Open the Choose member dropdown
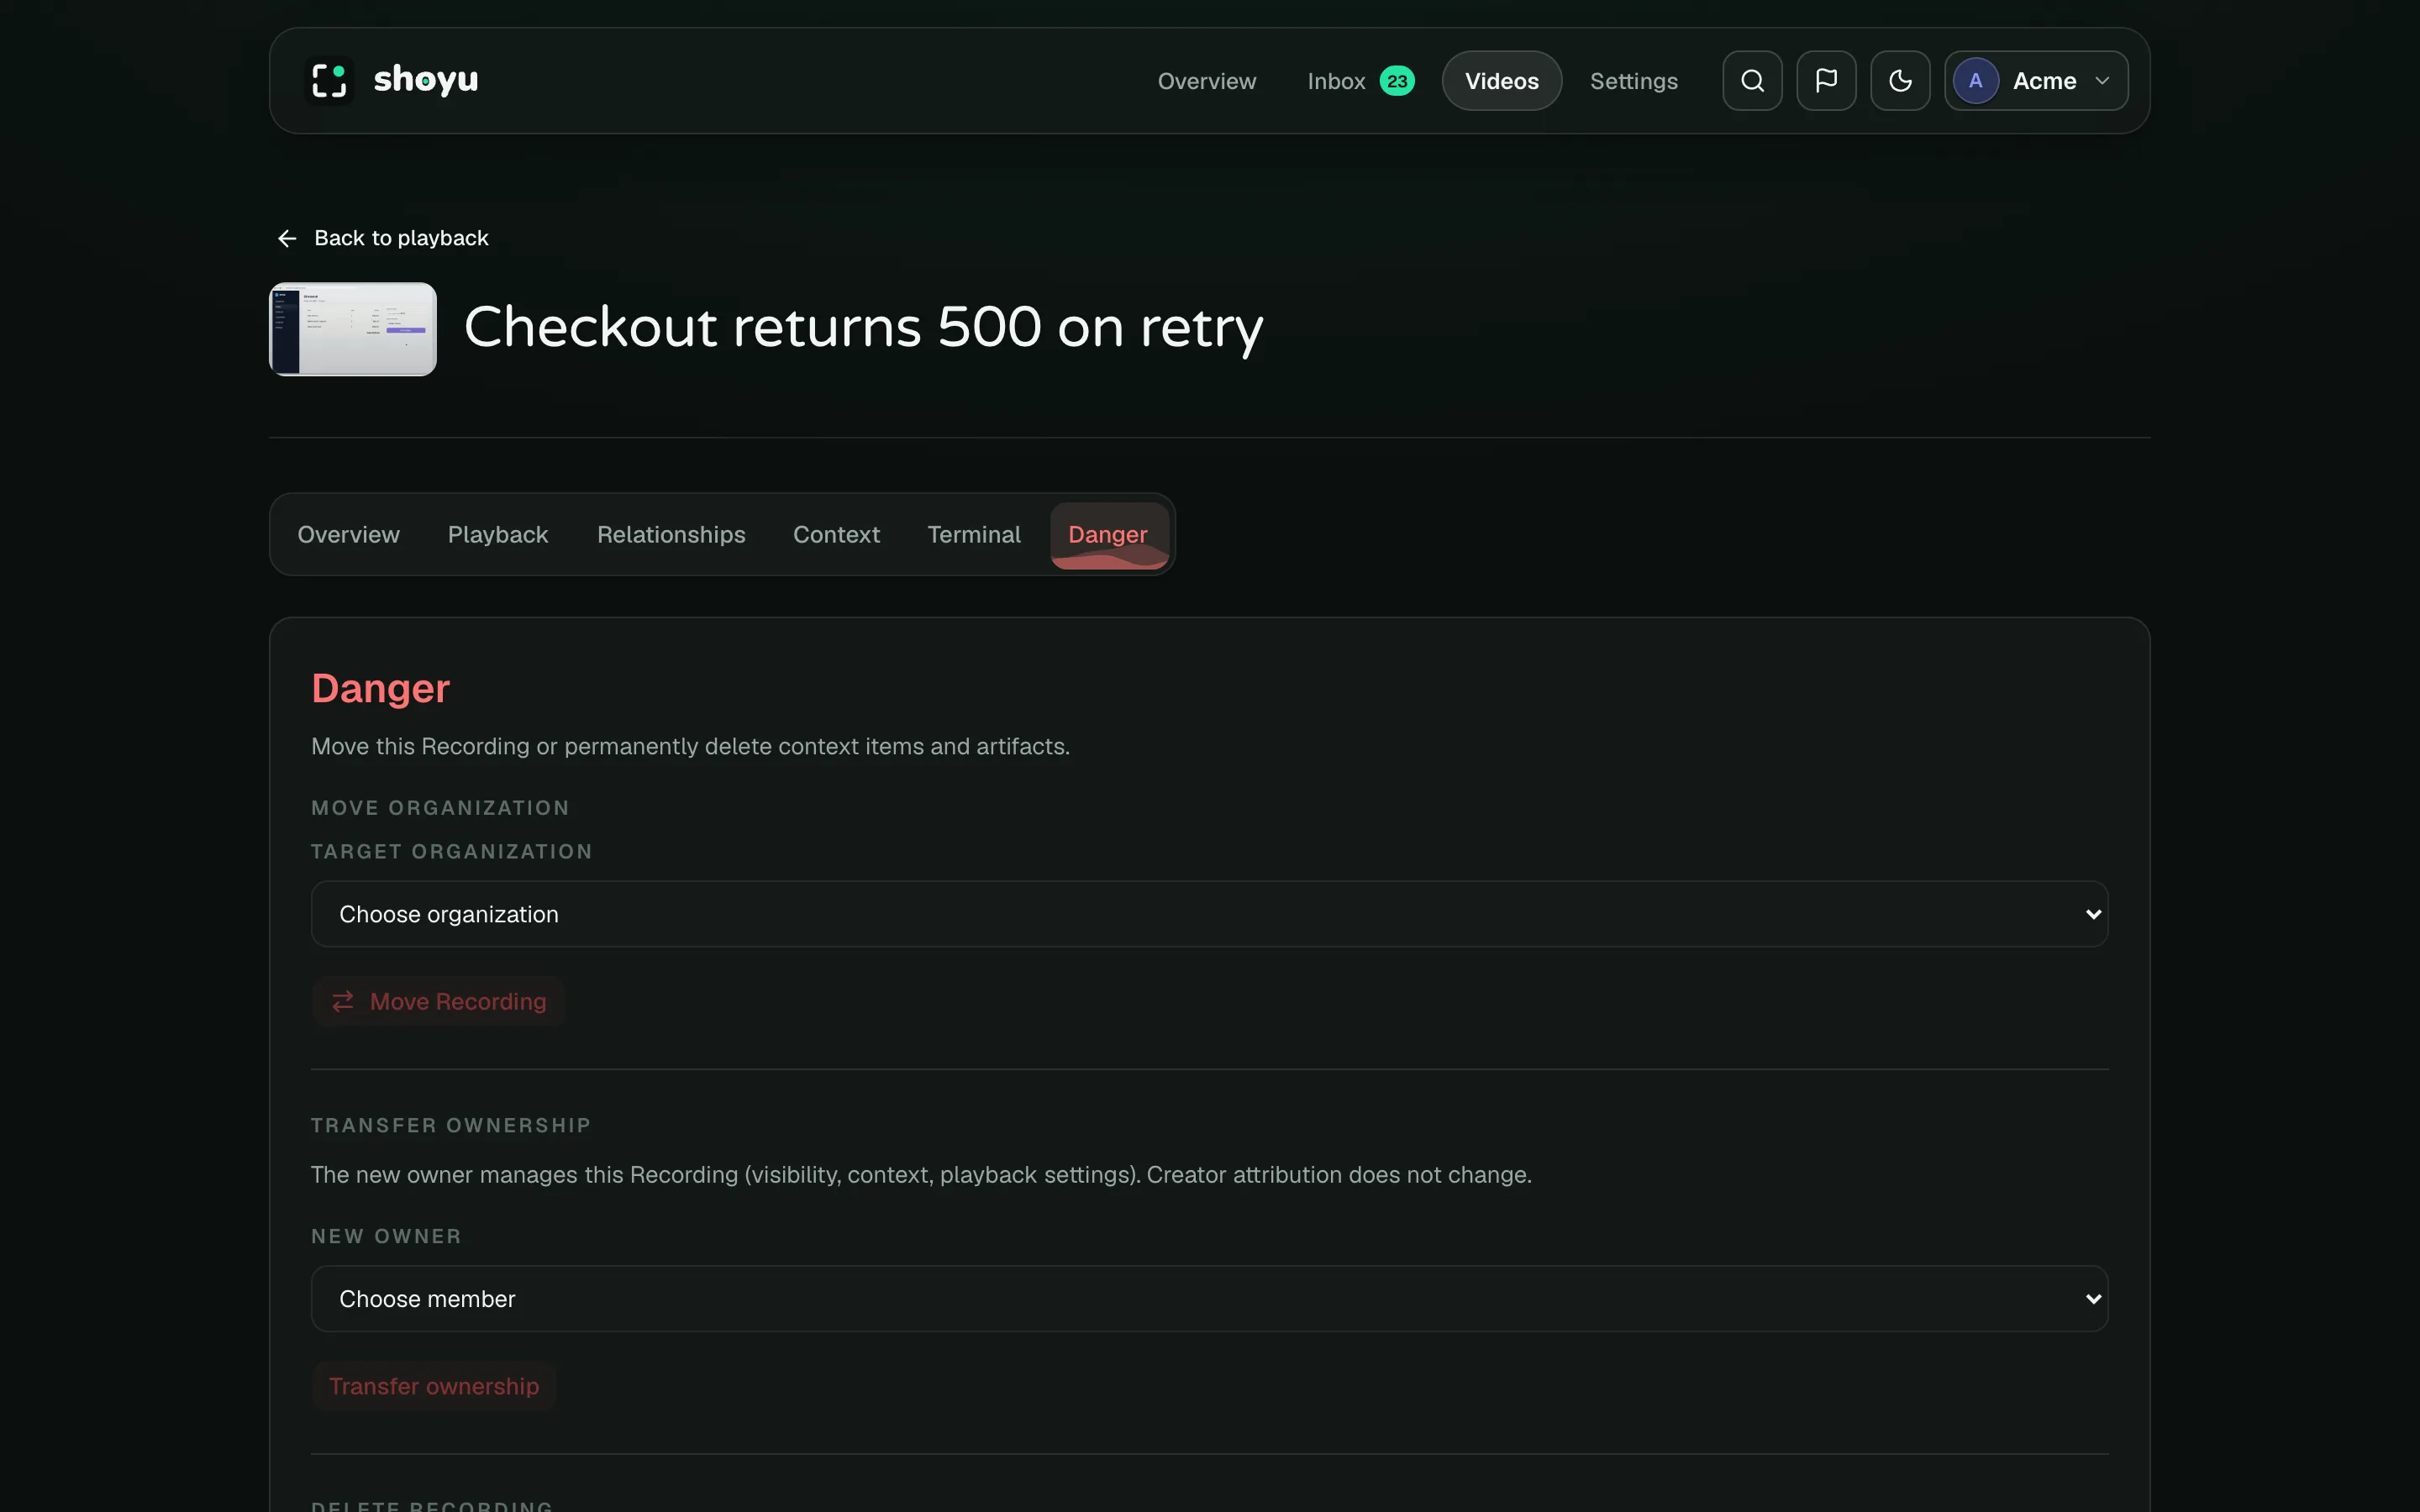This screenshot has height=1512, width=2420. 1209,1299
